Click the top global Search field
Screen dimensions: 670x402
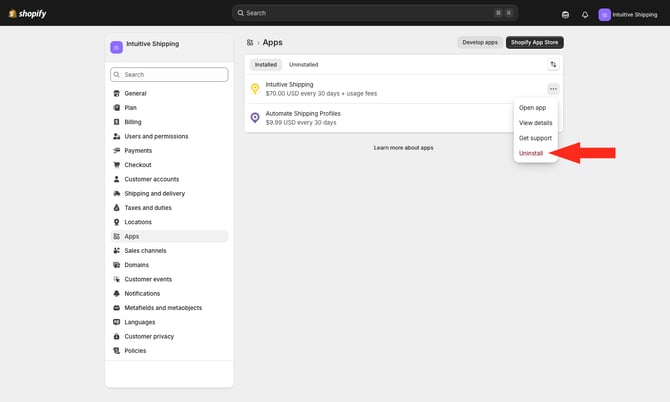375,13
